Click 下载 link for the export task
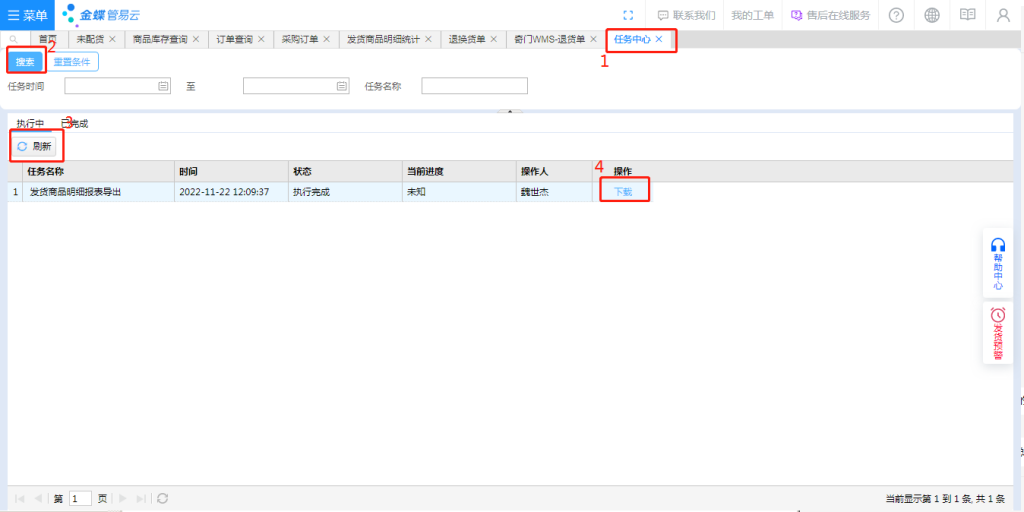Image resolution: width=1024 pixels, height=512 pixels. [623, 191]
